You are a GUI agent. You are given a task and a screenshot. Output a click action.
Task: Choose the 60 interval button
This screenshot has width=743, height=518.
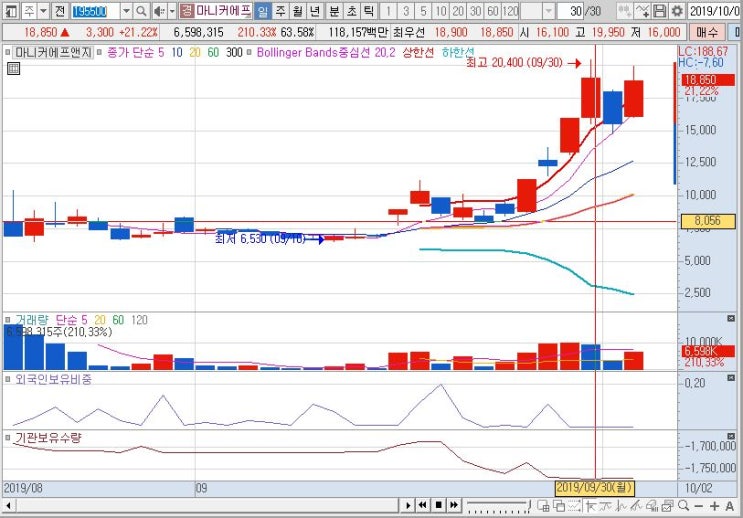493,11
